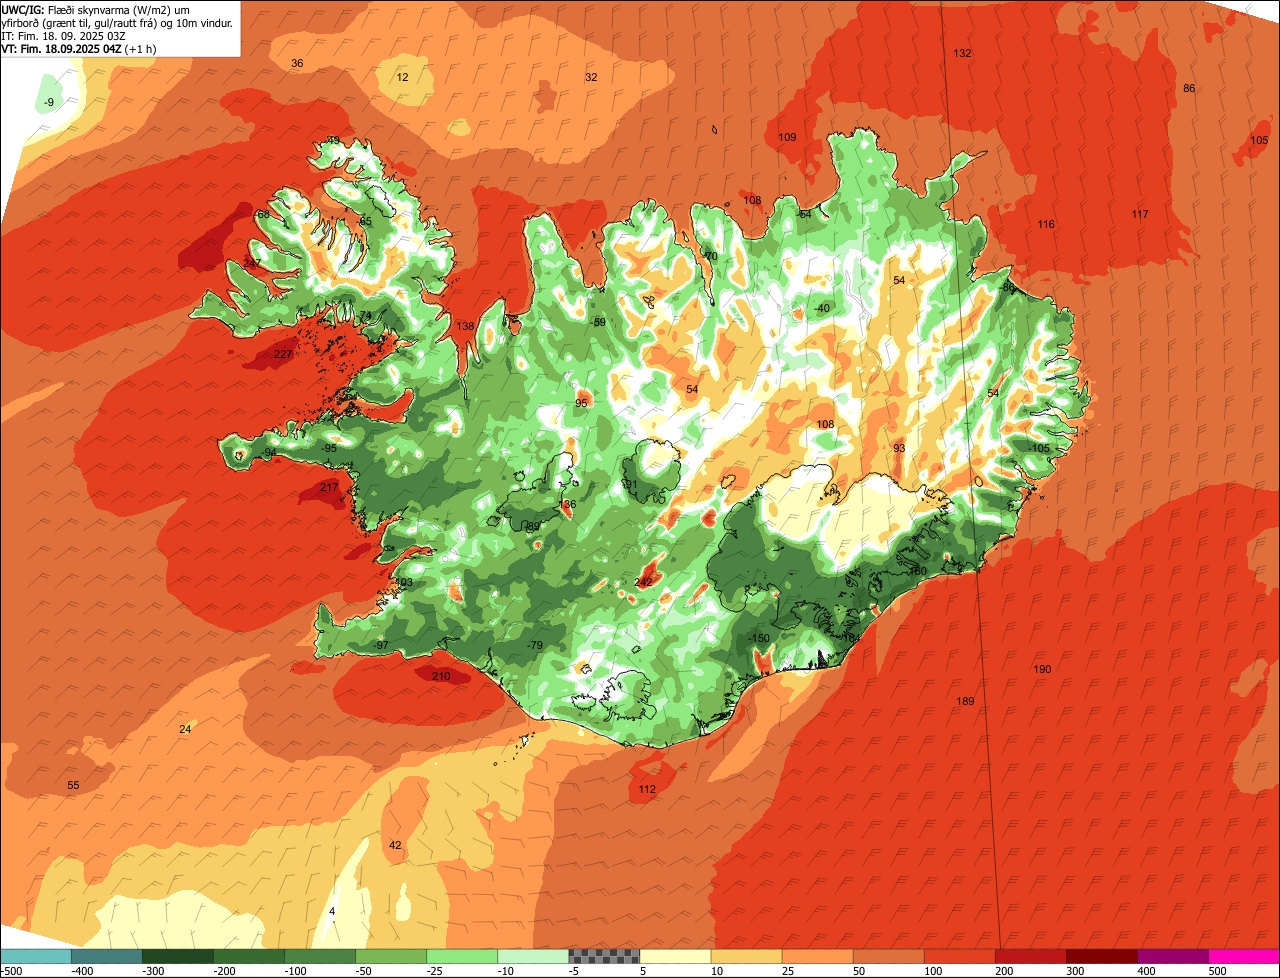Image resolution: width=1280 pixels, height=978 pixels.
Task: Click the value 112 south of the coast
Action: [647, 790]
